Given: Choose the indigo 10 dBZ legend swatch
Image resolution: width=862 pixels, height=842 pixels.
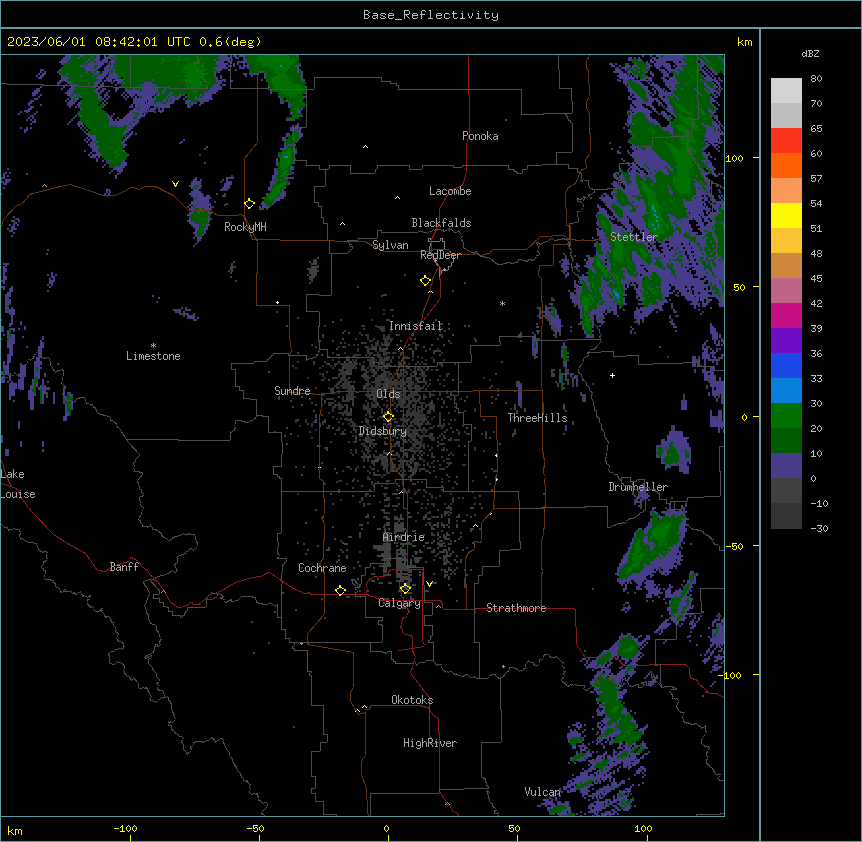Looking at the screenshot, I should pyautogui.click(x=786, y=466).
